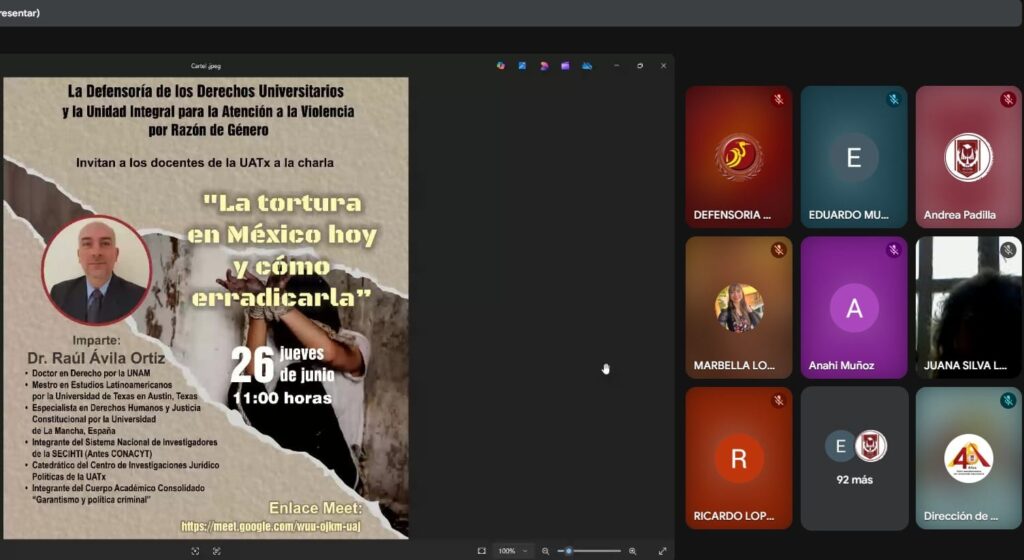Screen dimensions: 1024x560
Task: Open the 100% zoom level dropdown
Action: (x=513, y=551)
